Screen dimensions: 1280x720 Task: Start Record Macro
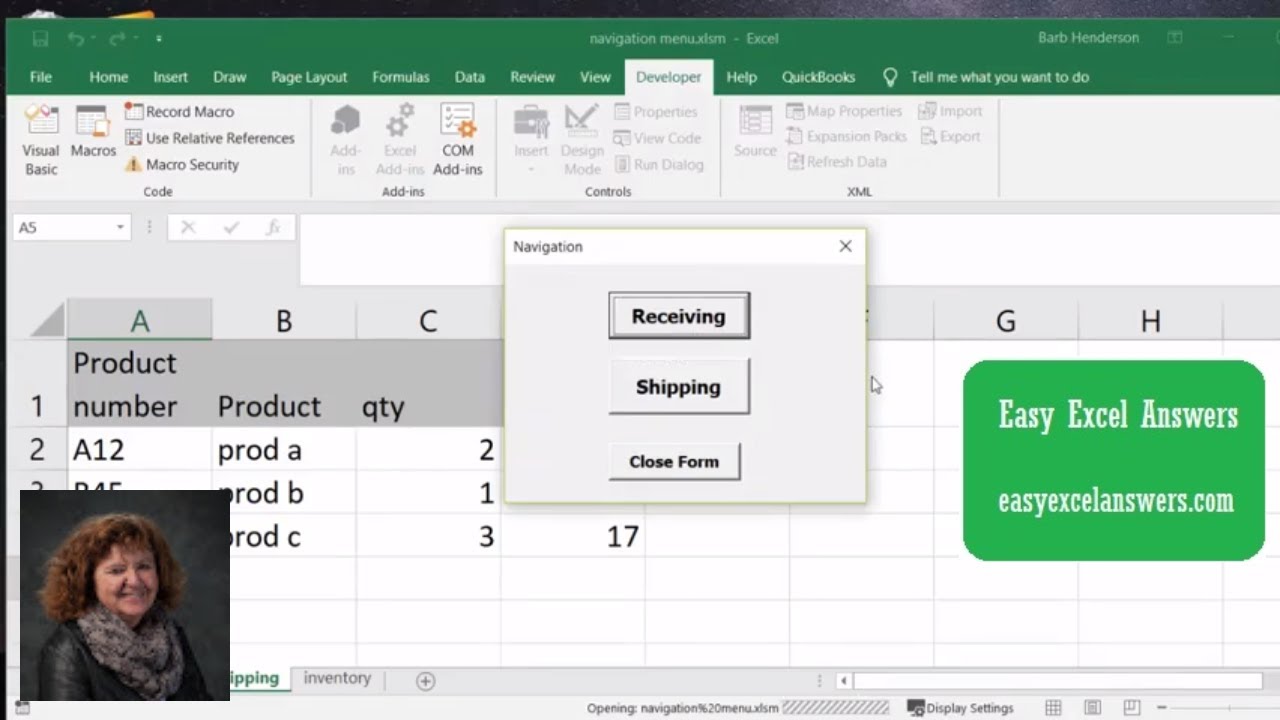click(x=180, y=111)
